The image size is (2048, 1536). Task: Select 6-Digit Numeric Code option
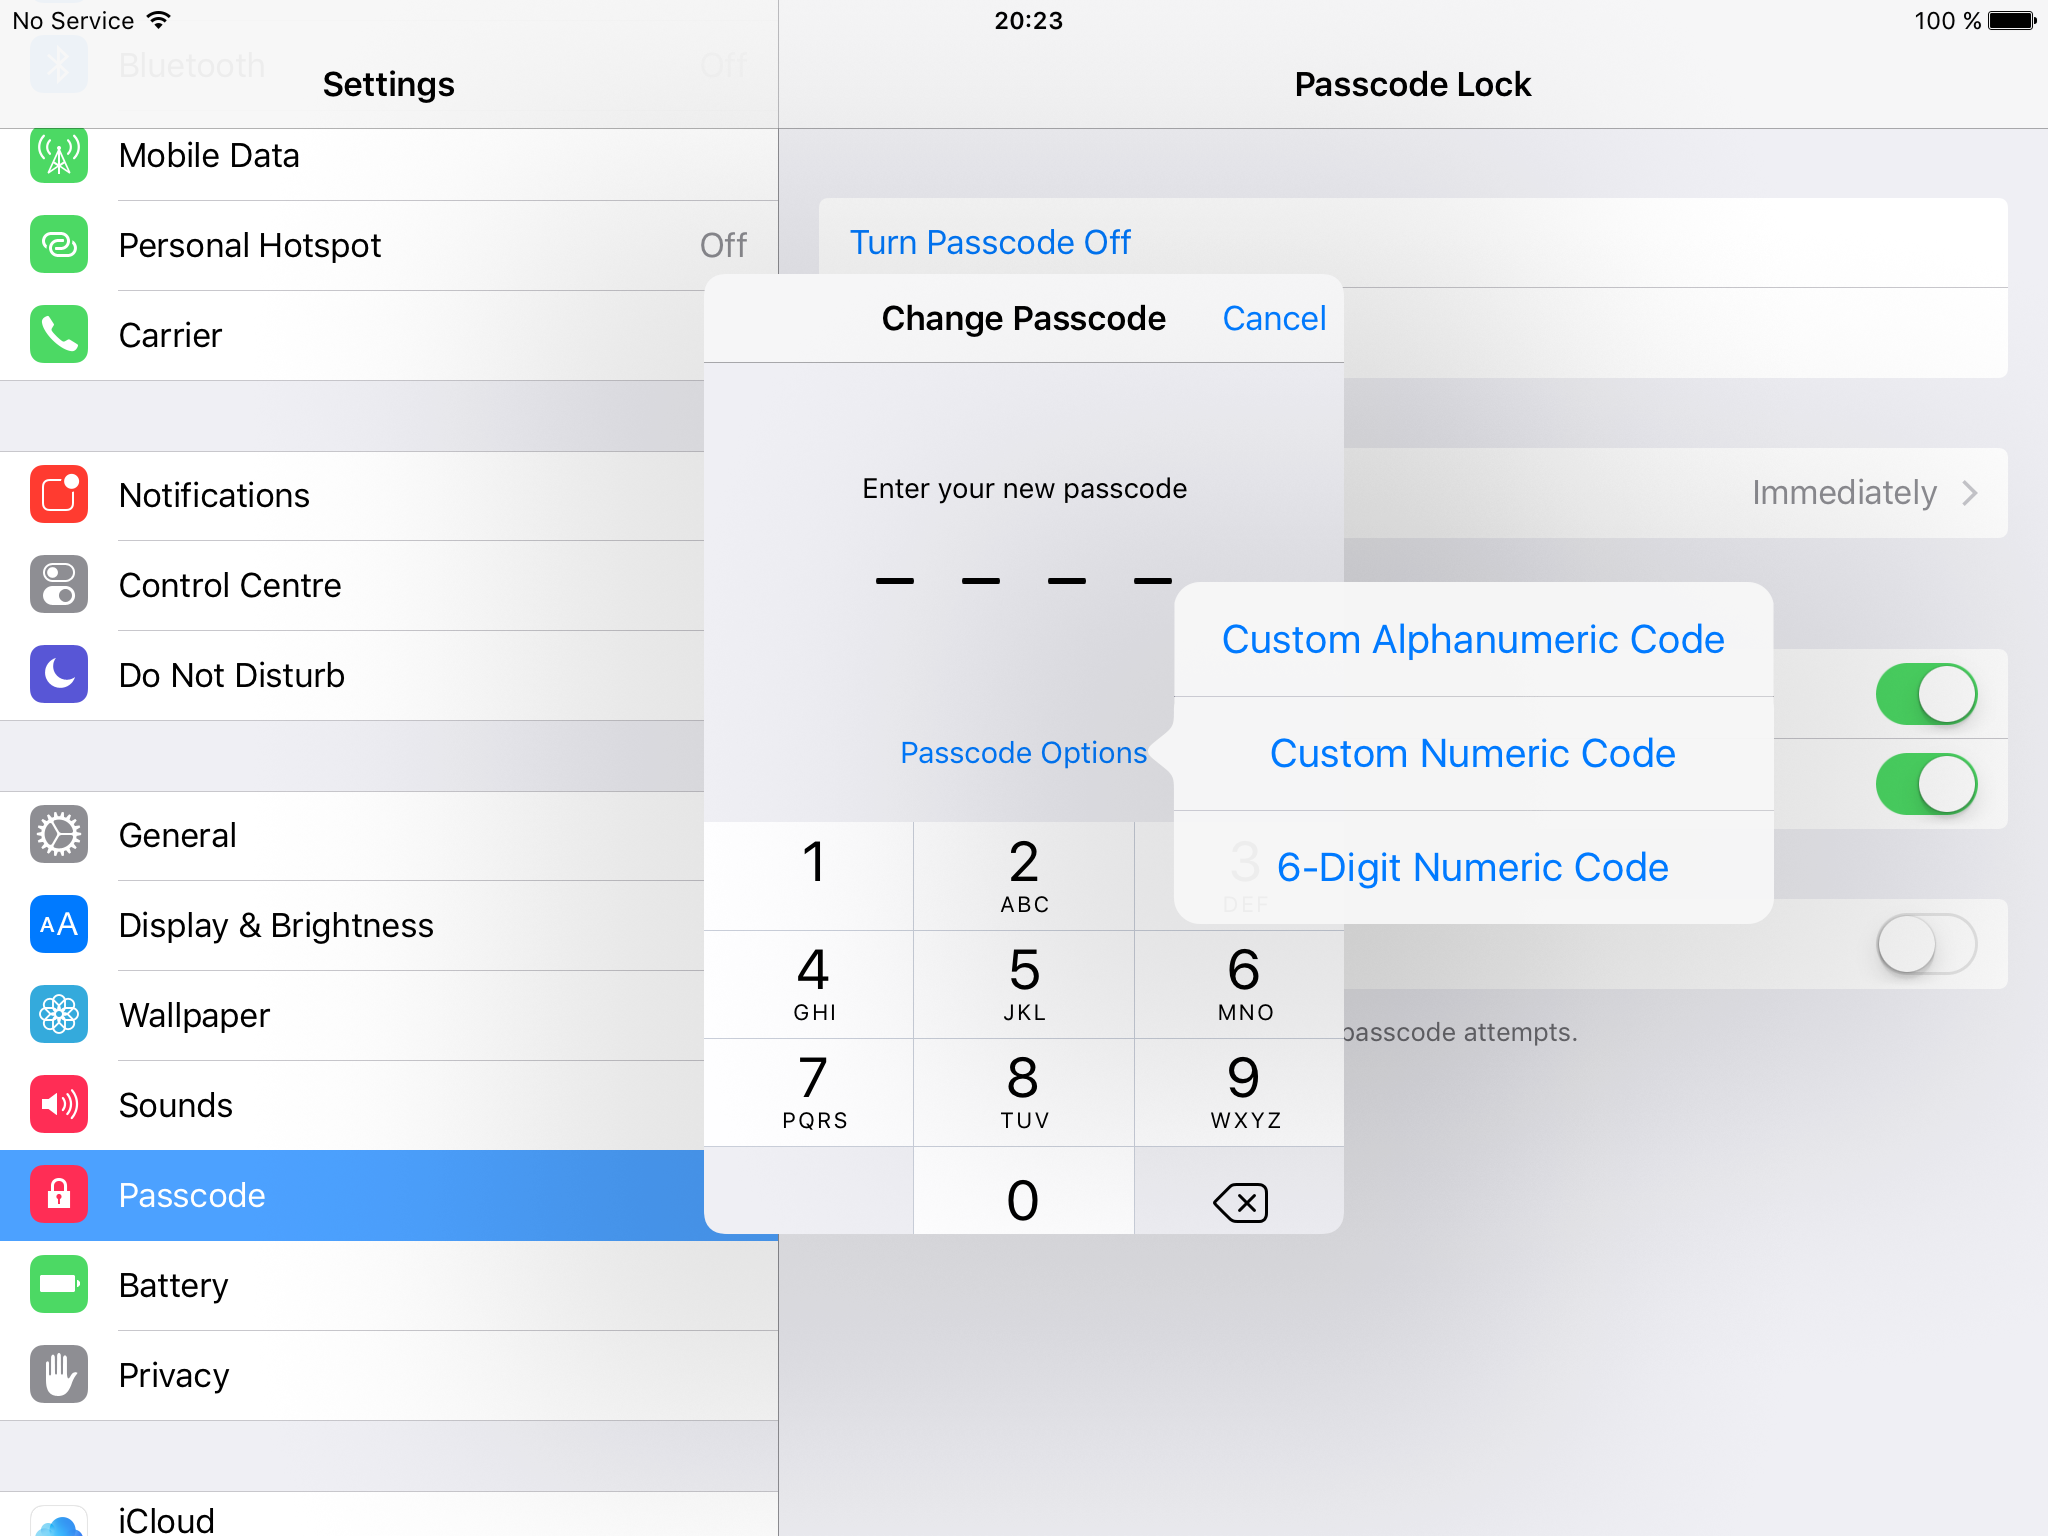click(x=1471, y=866)
